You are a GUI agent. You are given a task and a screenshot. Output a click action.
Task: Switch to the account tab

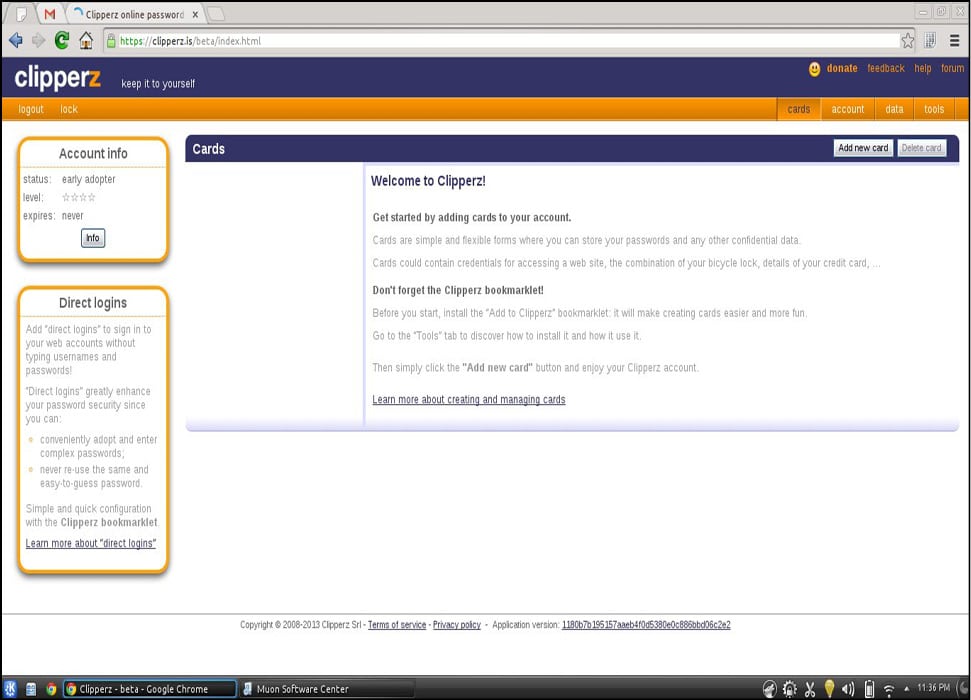pyautogui.click(x=847, y=109)
